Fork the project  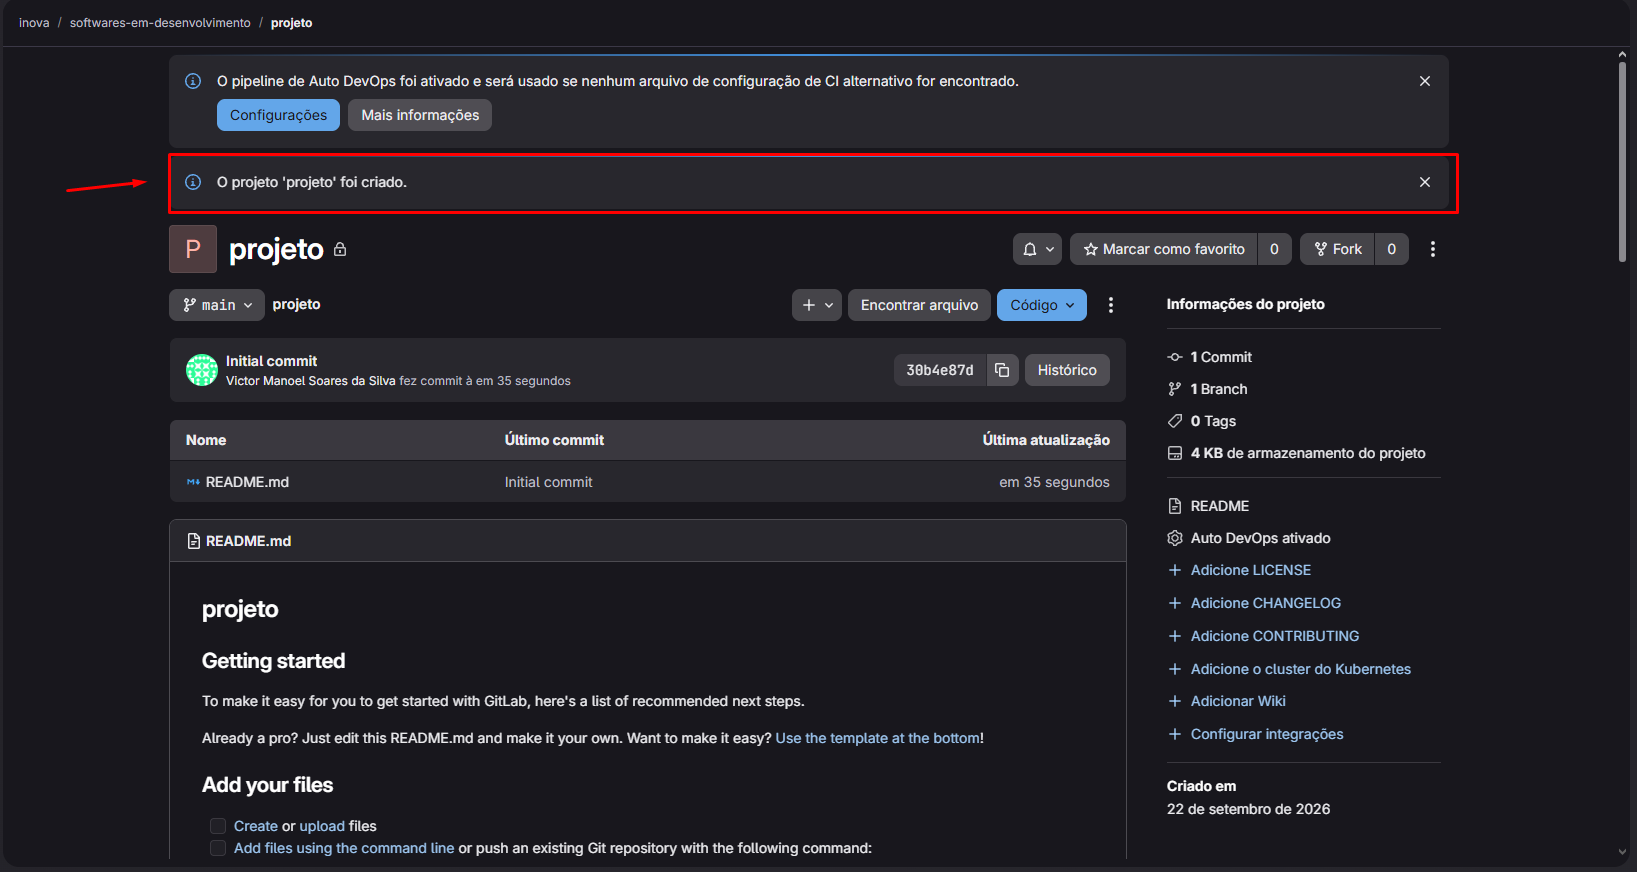point(1338,249)
